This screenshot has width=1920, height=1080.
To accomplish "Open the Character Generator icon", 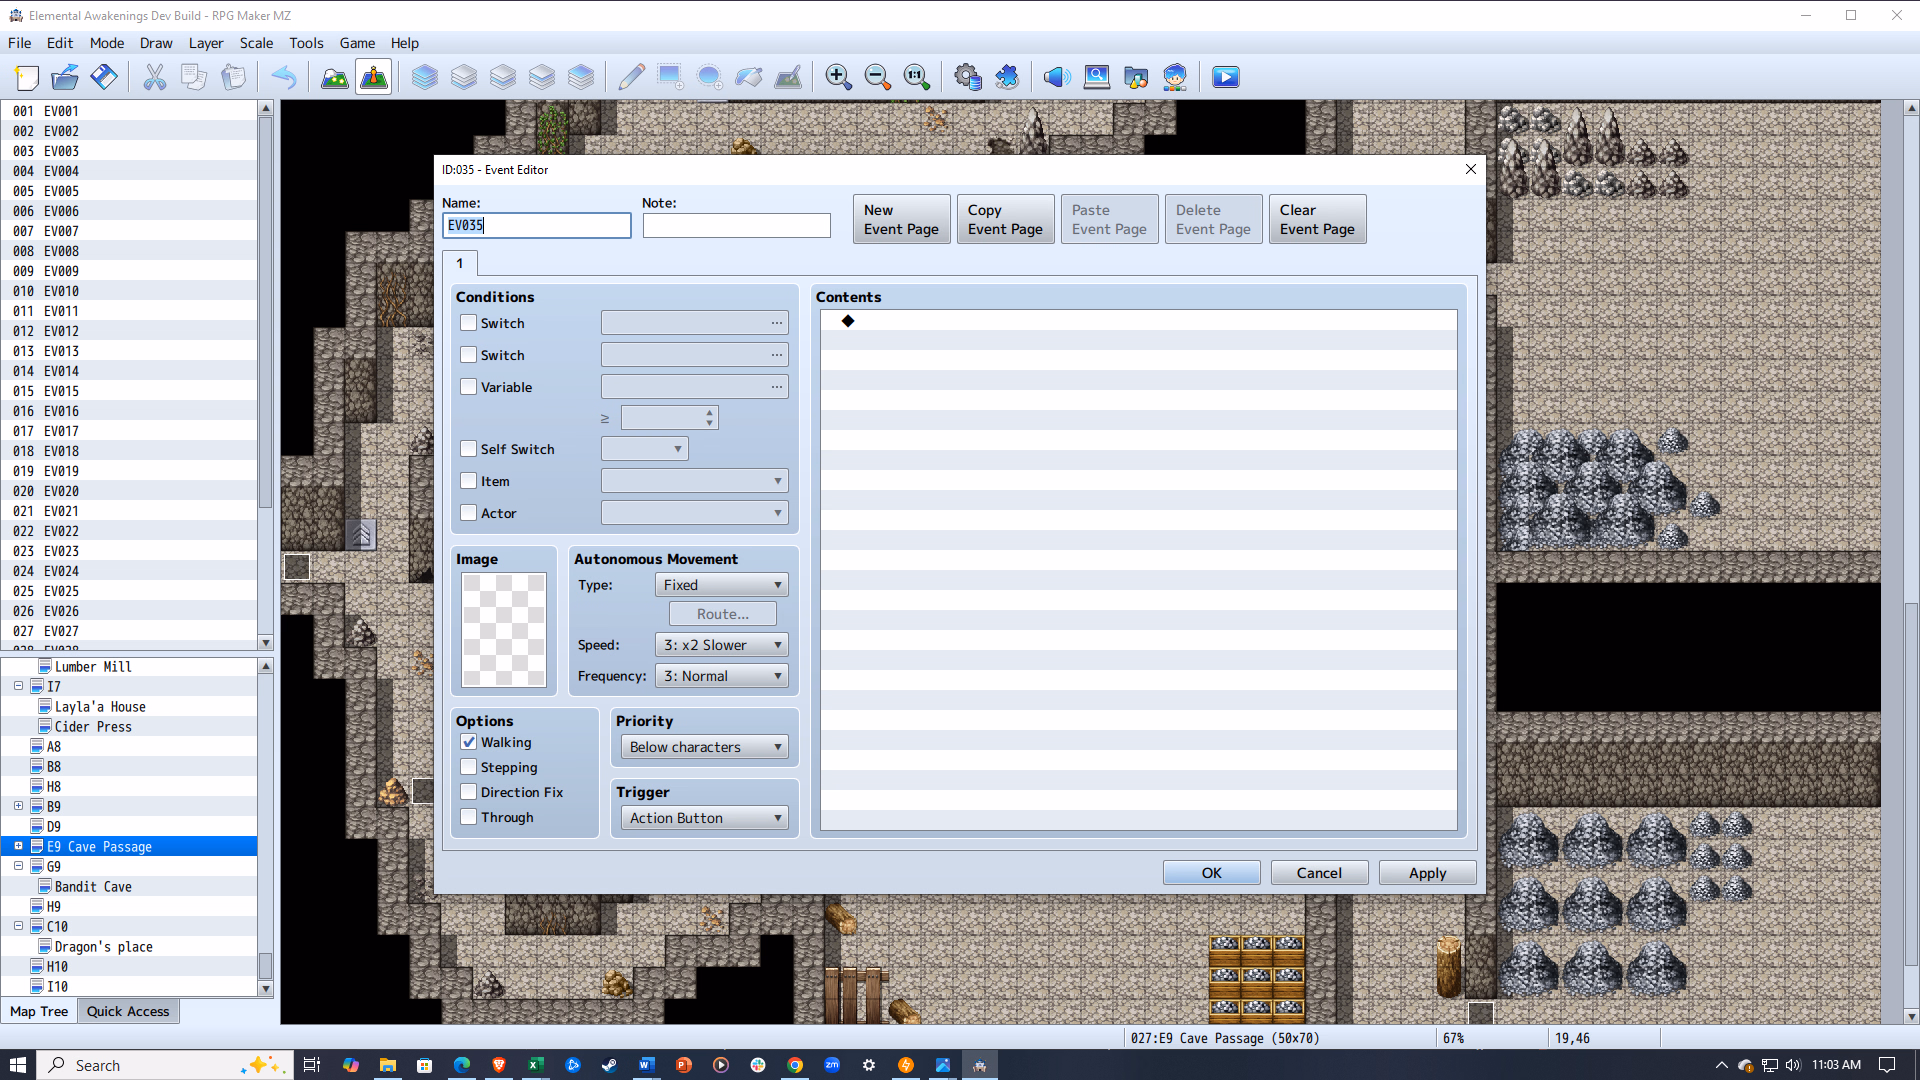I will click(1175, 77).
